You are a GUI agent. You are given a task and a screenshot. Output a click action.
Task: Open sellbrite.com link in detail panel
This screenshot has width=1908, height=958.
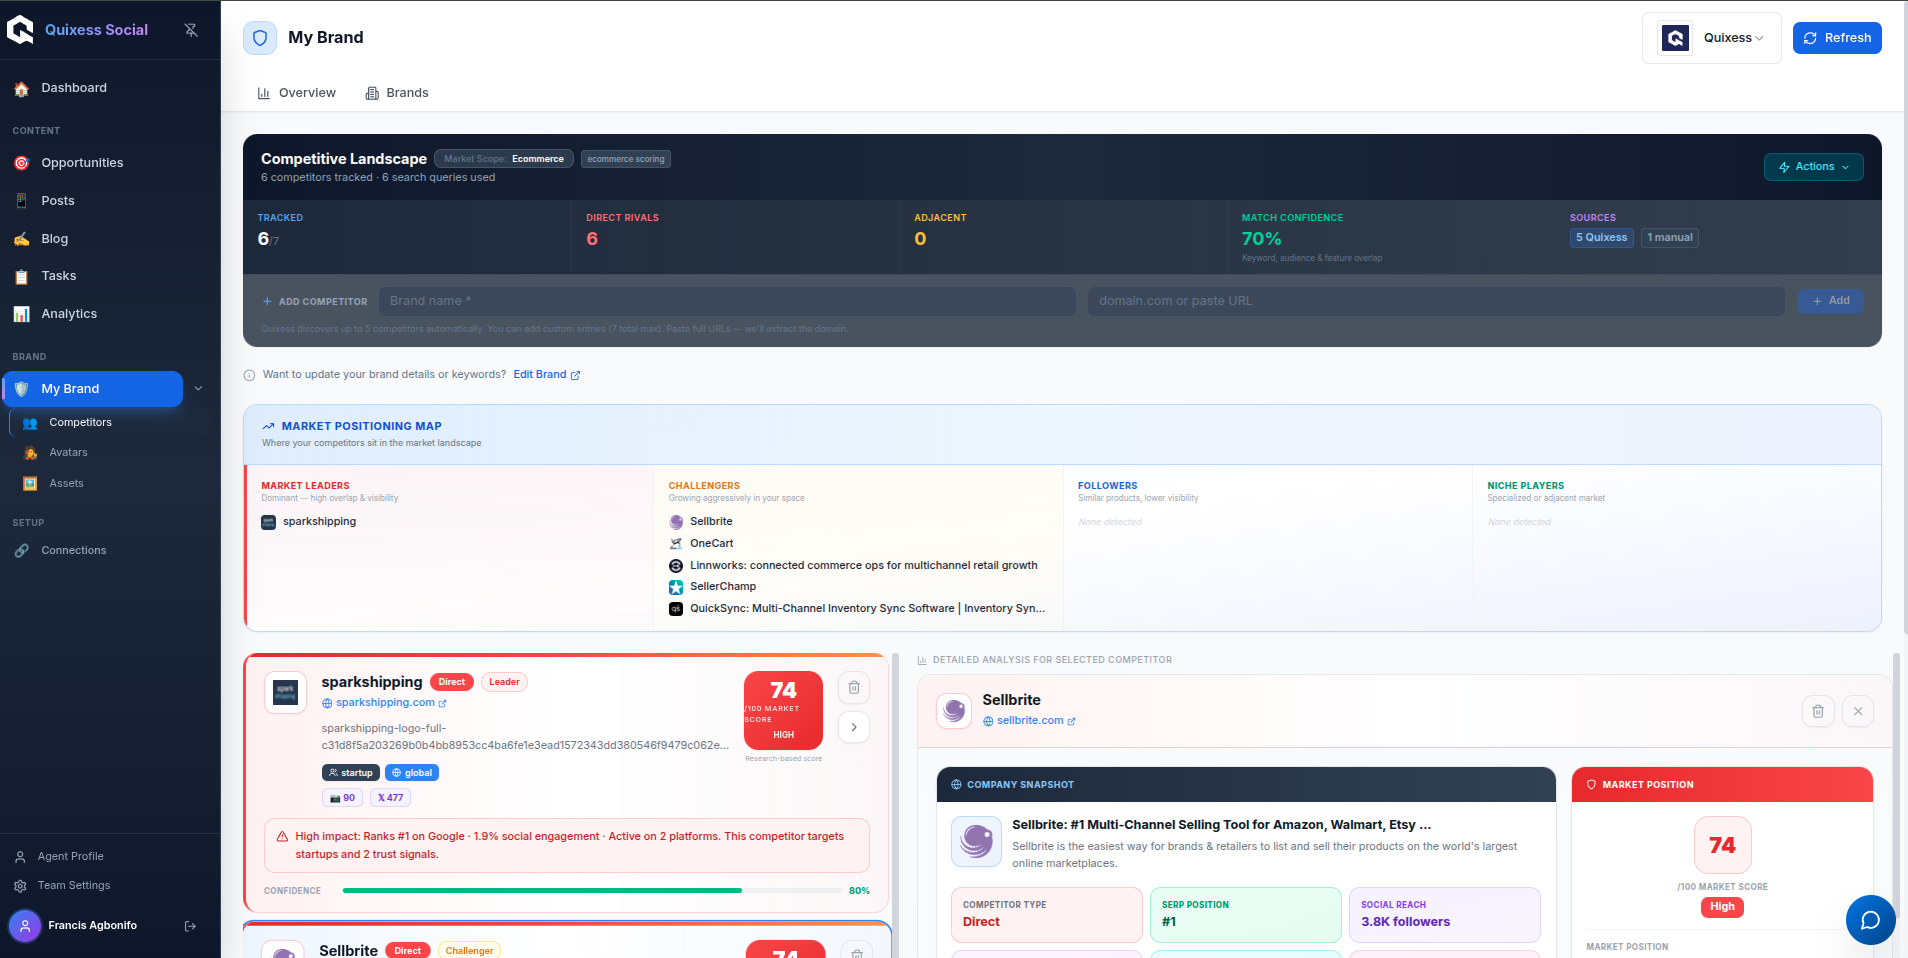coord(1029,721)
